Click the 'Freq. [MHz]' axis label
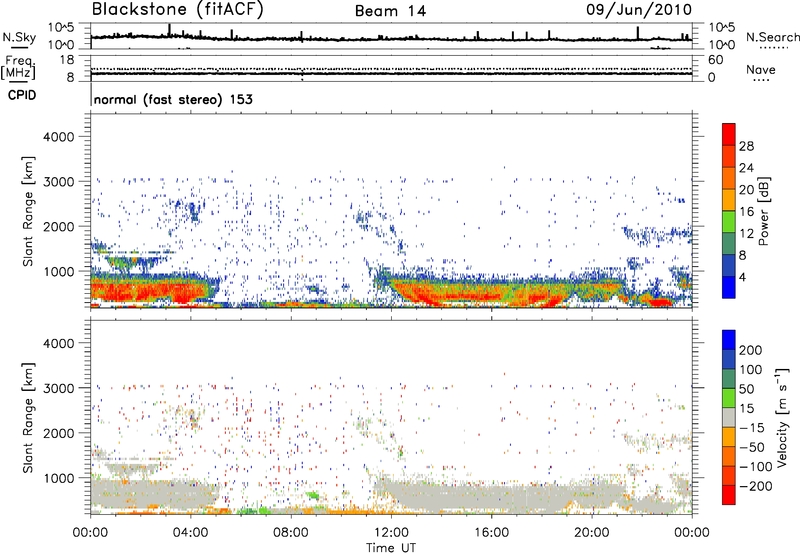Viewport: 800px width, 554px height. (x=18, y=68)
